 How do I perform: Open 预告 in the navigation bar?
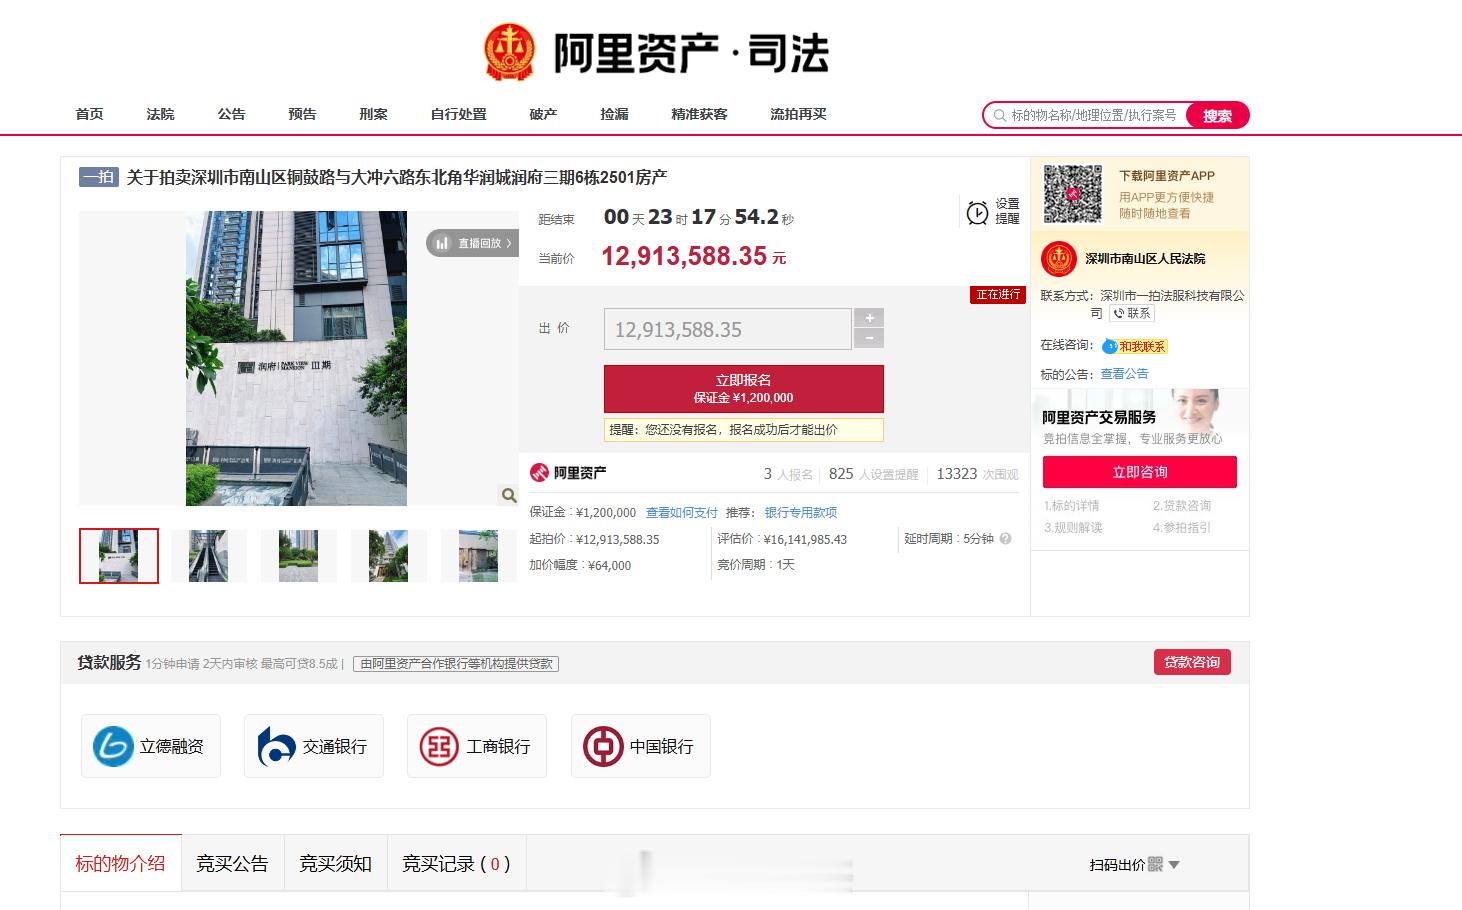pos(302,114)
